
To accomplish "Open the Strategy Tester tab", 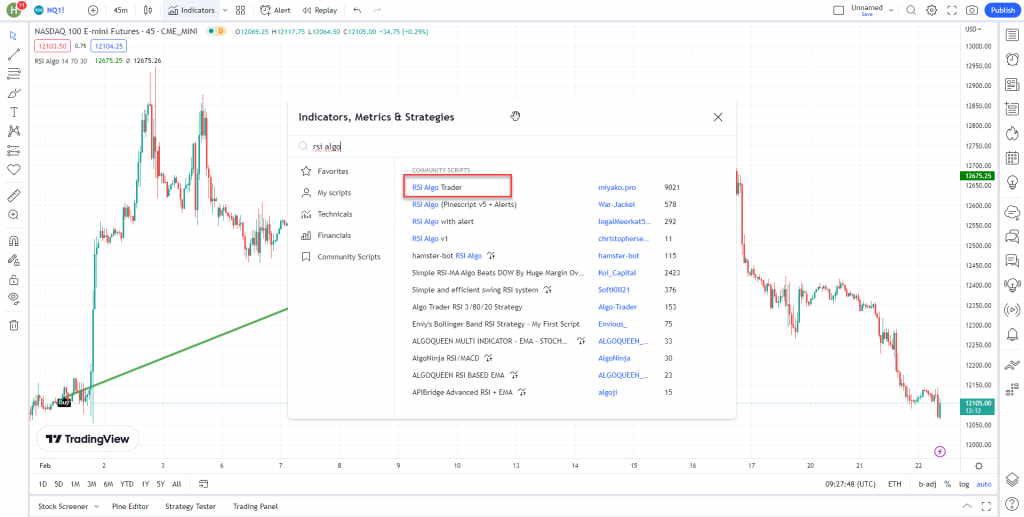I will 190,506.
